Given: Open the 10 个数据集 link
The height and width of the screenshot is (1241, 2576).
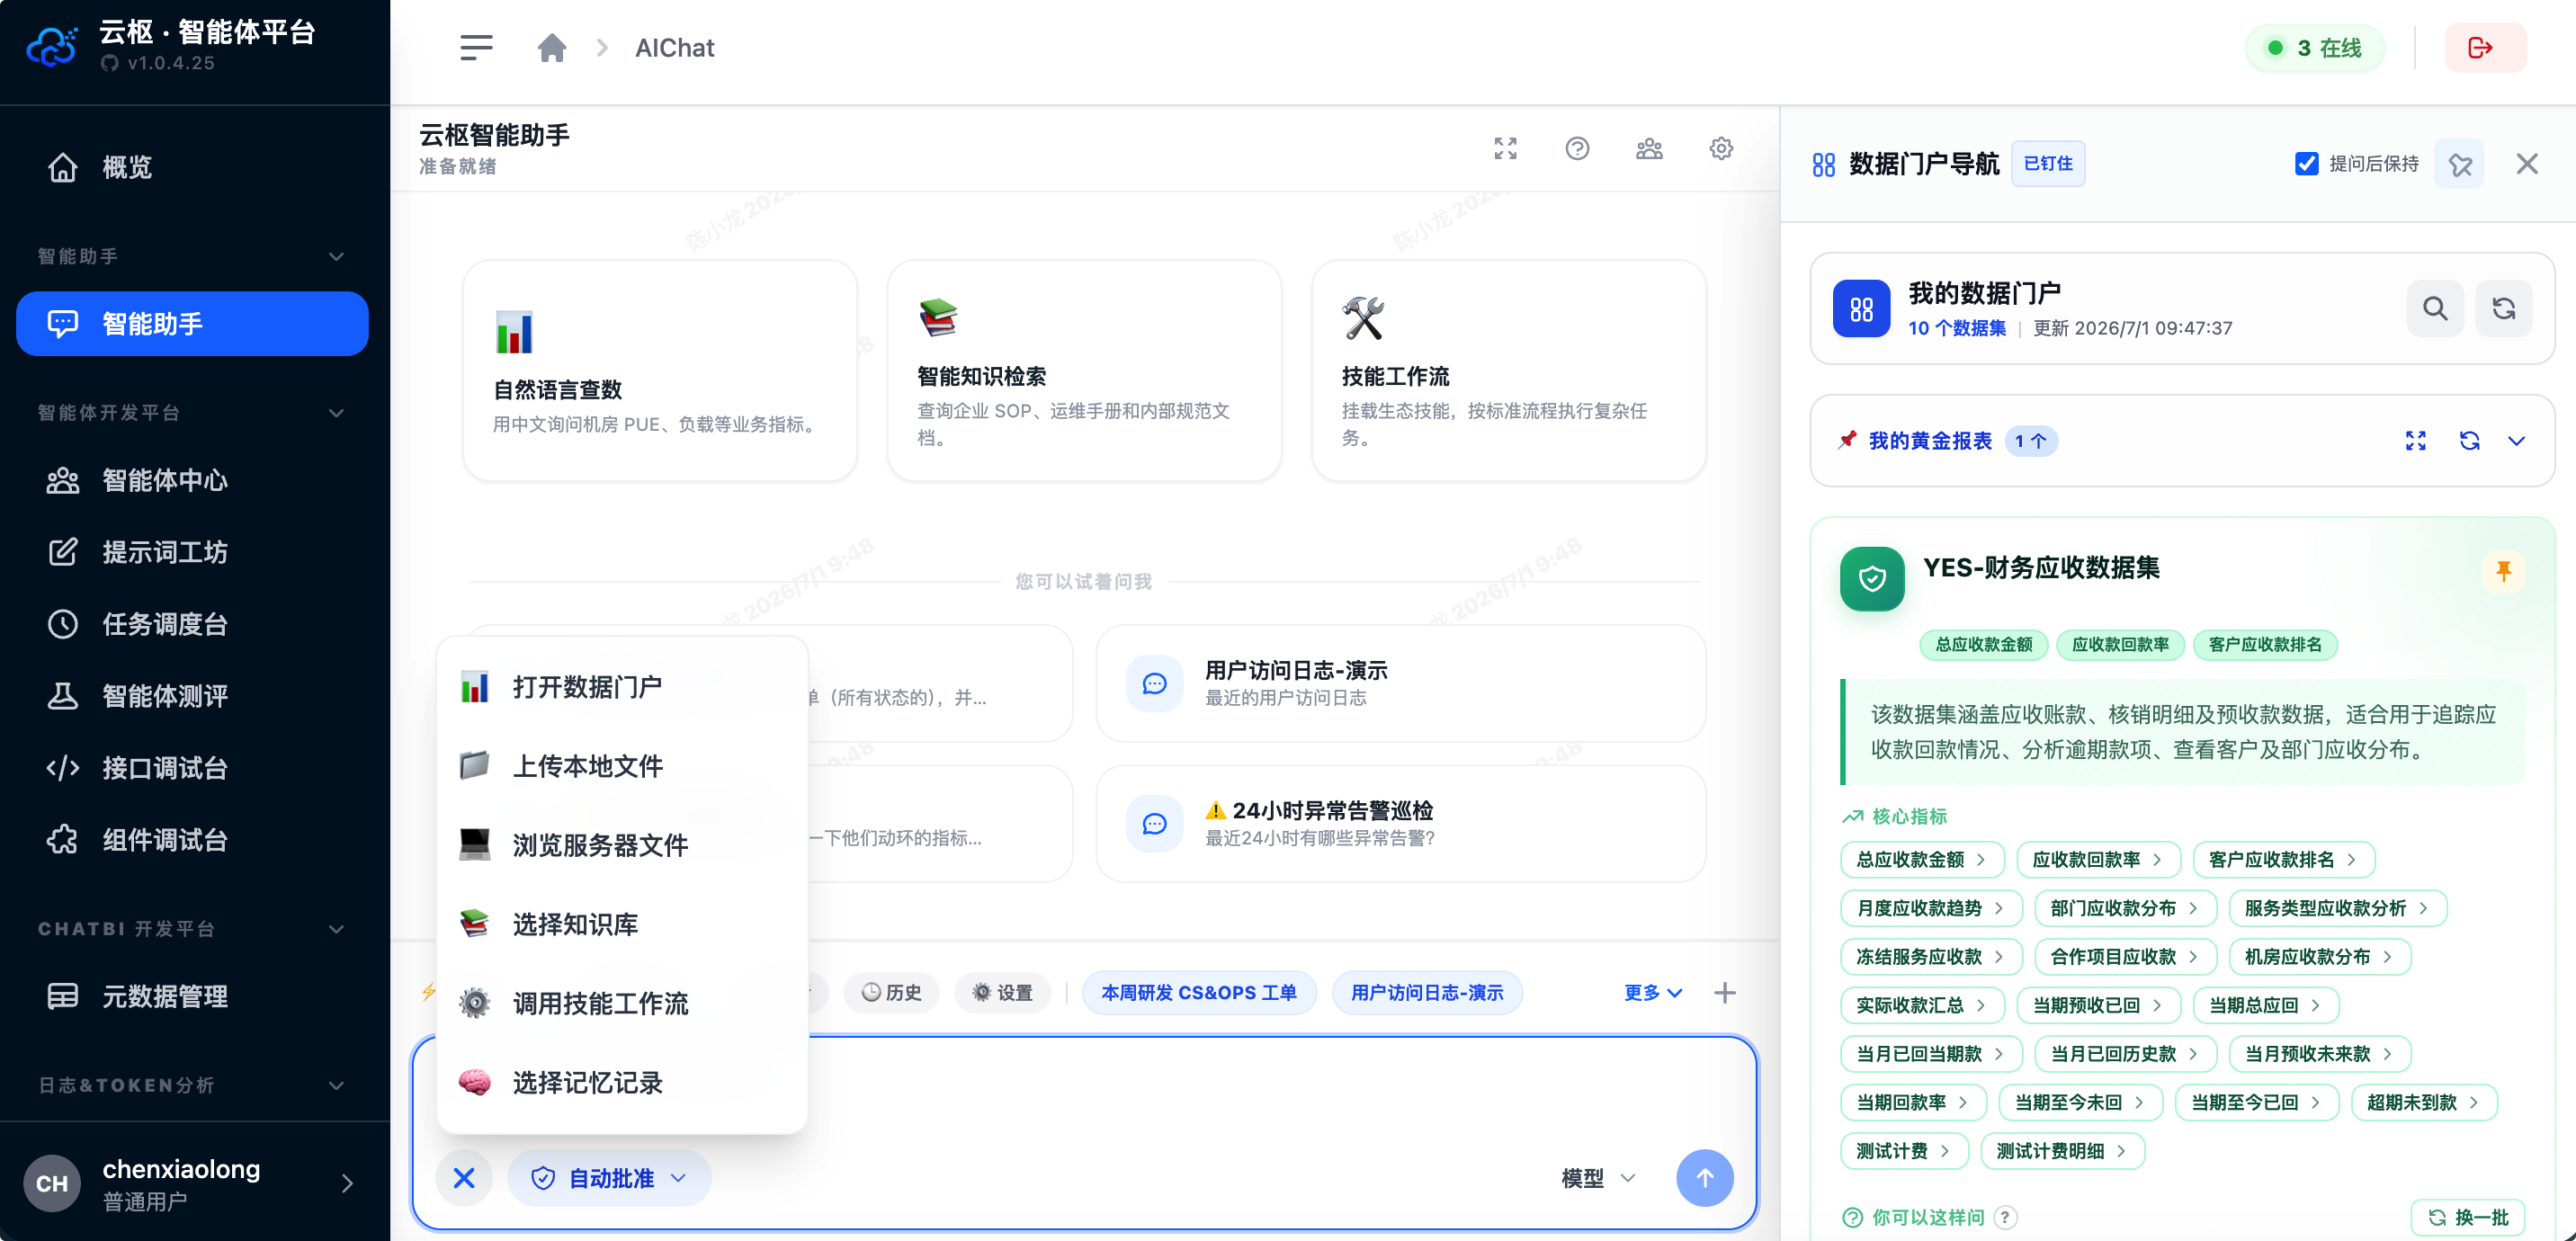Looking at the screenshot, I should click(1956, 328).
